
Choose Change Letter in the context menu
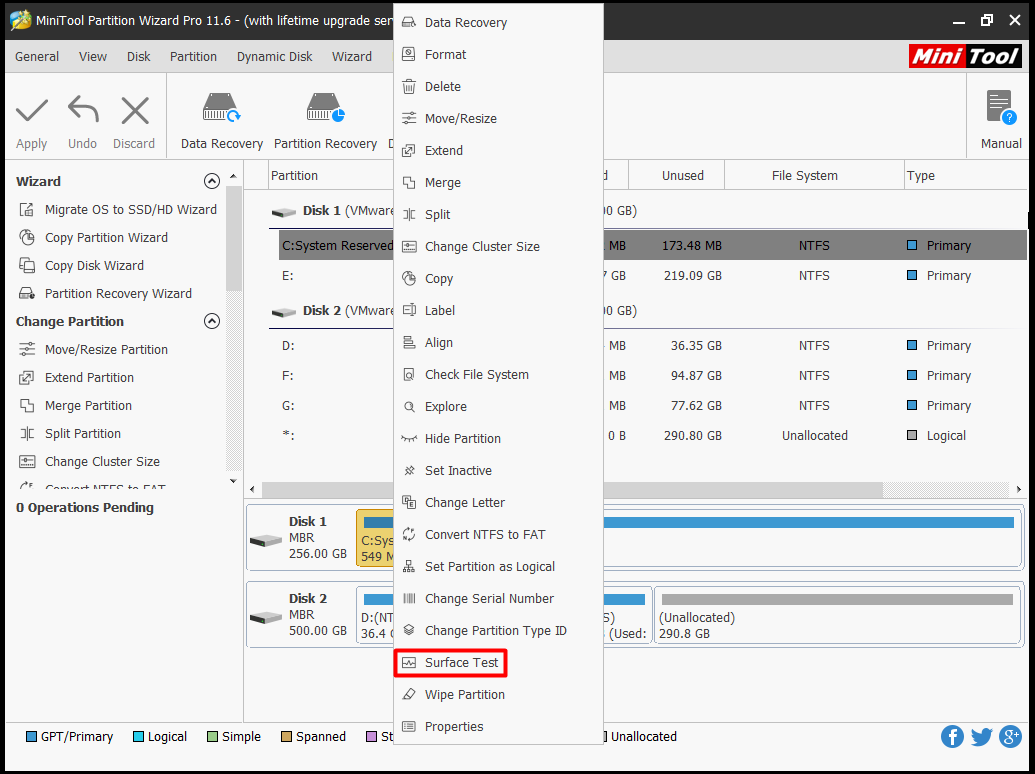[x=498, y=503]
